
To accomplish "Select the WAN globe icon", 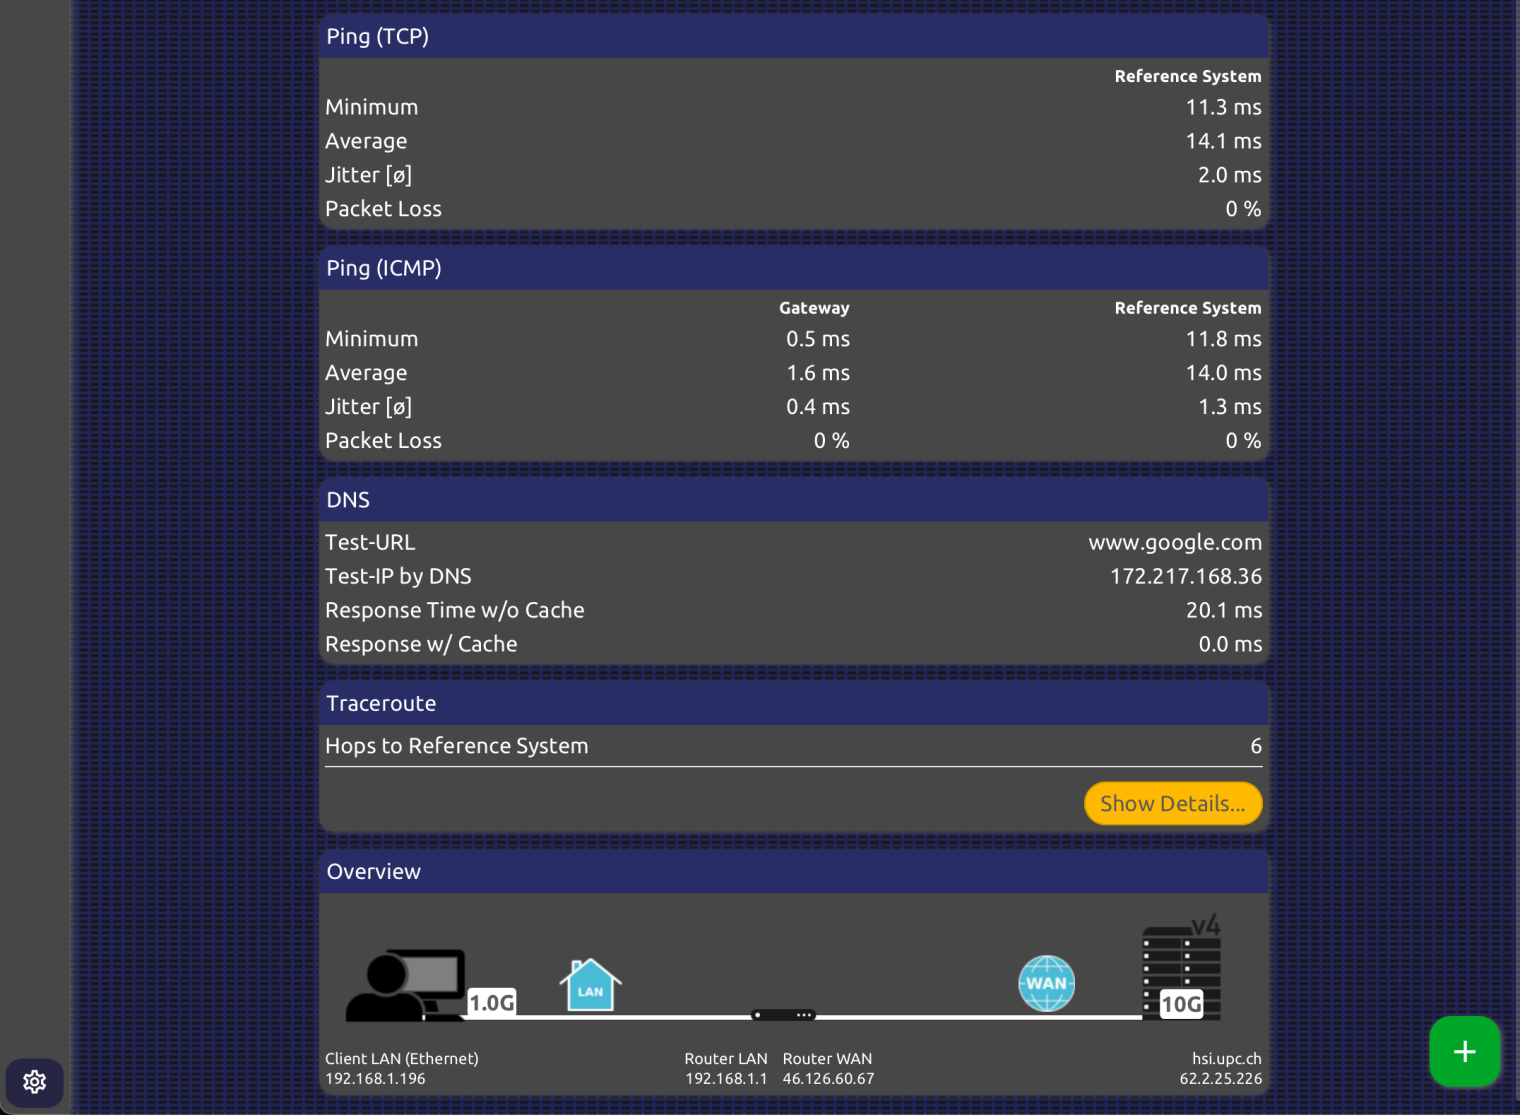I will point(1046,983).
